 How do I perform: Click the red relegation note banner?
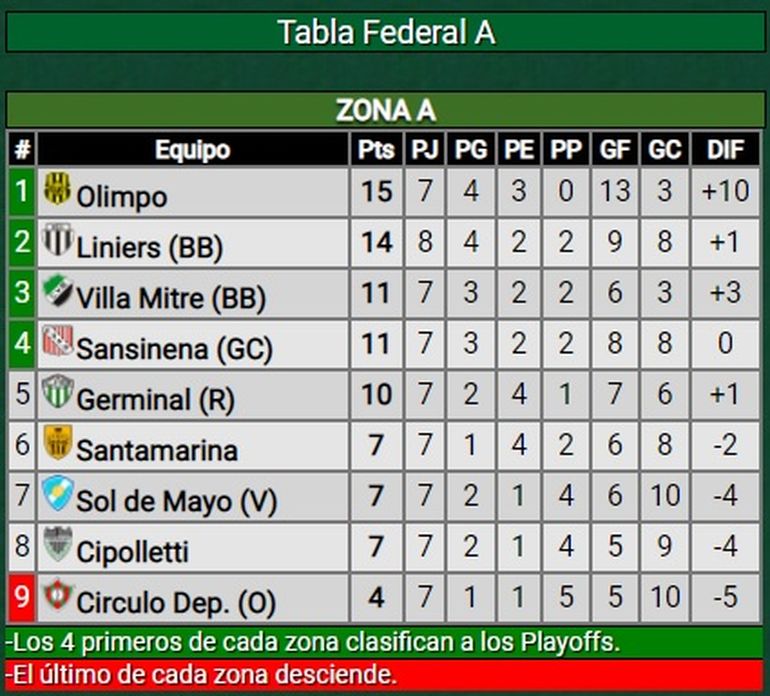(x=385, y=673)
